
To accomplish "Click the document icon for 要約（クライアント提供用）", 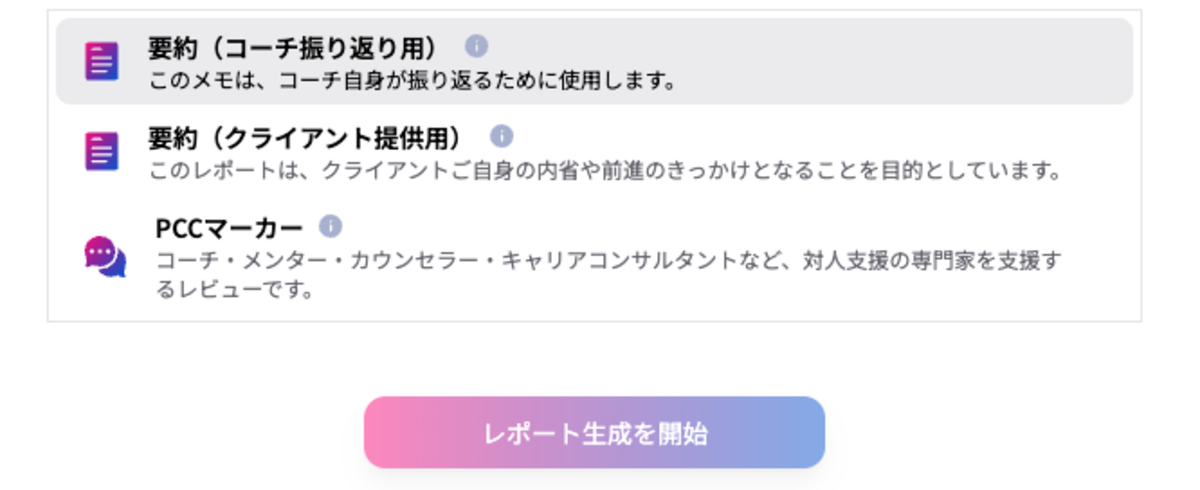I will (102, 151).
